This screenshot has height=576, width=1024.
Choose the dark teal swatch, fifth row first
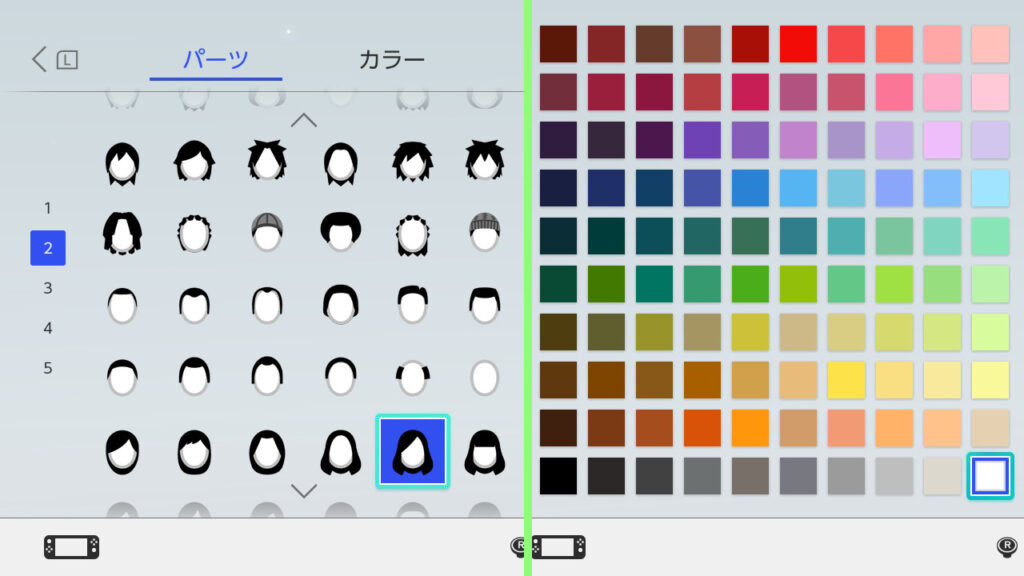coord(558,236)
